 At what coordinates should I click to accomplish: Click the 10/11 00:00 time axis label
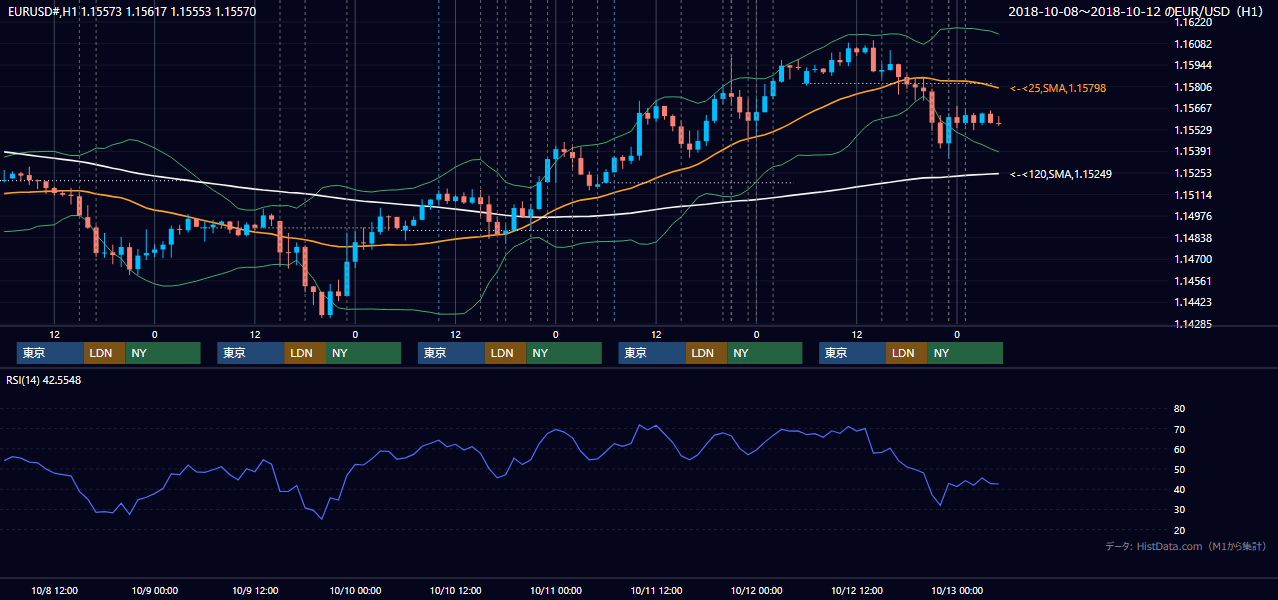(556, 590)
